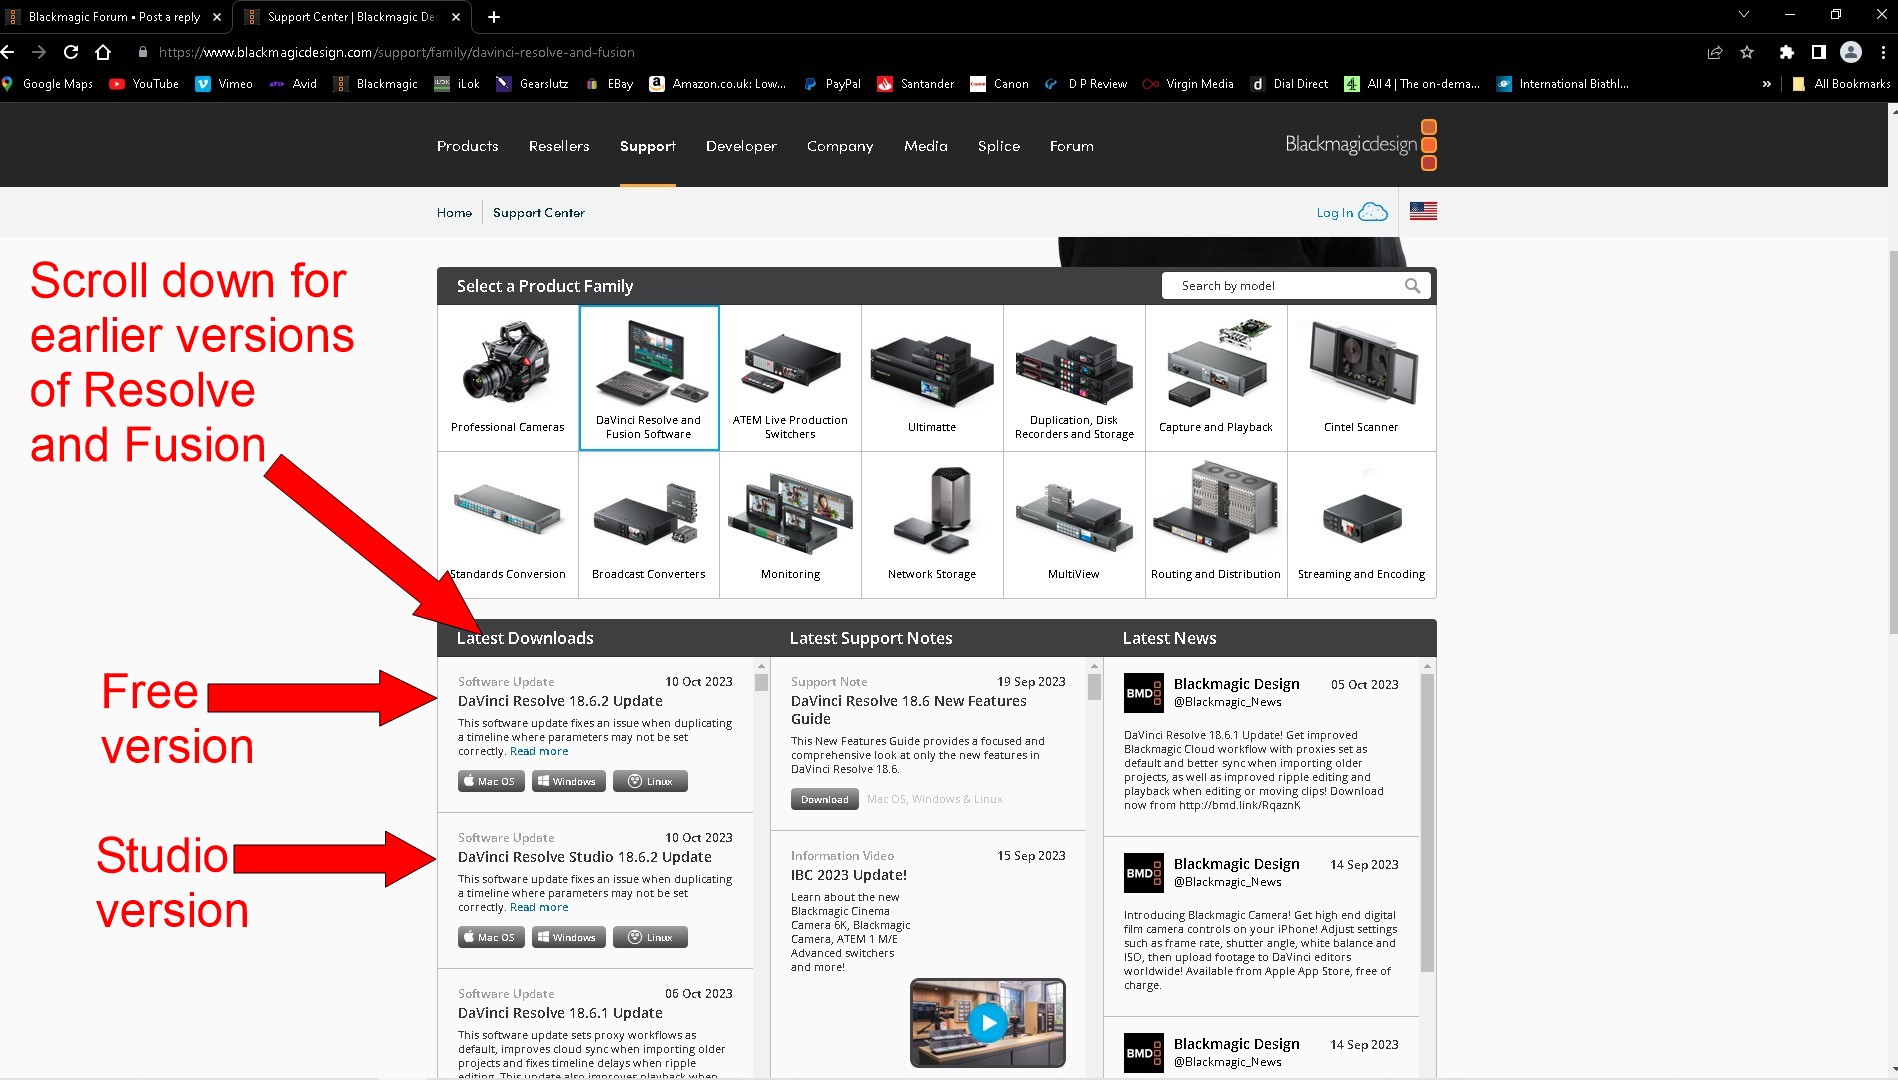The width and height of the screenshot is (1898, 1080).
Task: Open the Resellers menu item
Action: pos(559,146)
